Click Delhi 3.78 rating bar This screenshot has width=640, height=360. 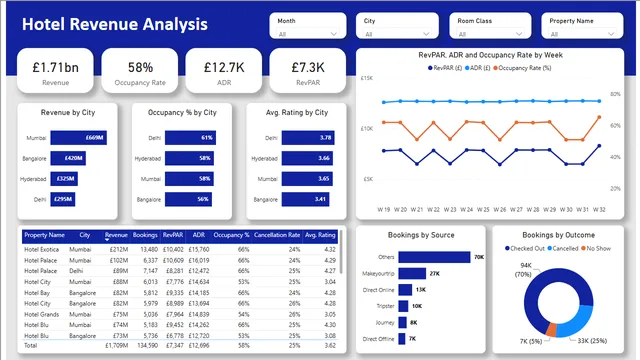[x=308, y=138]
